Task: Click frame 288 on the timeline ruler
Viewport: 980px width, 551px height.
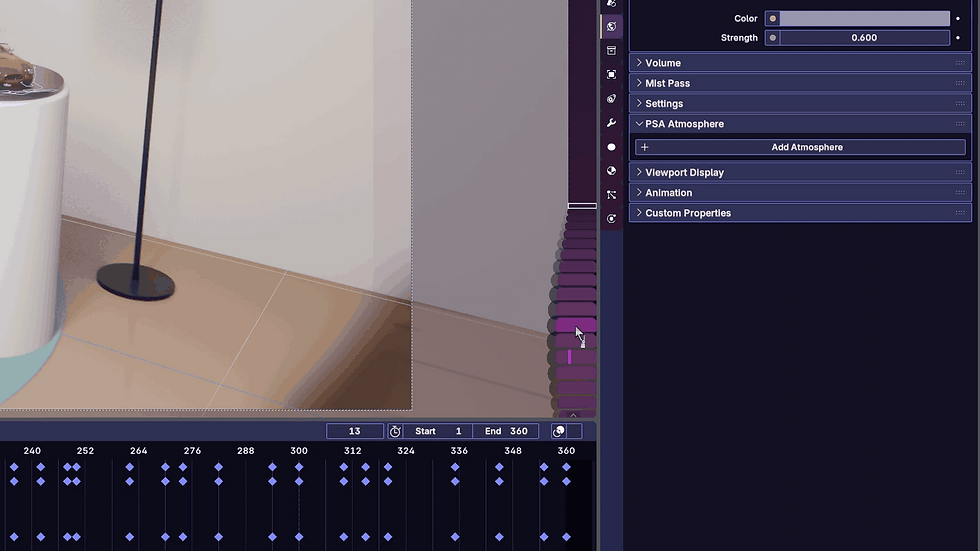Action: (x=246, y=450)
